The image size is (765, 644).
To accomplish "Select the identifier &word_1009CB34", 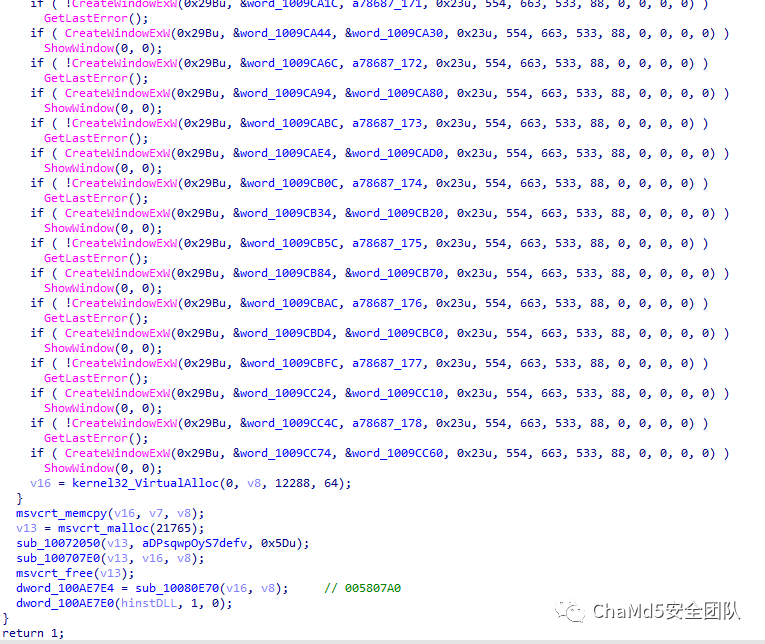I will [282, 213].
